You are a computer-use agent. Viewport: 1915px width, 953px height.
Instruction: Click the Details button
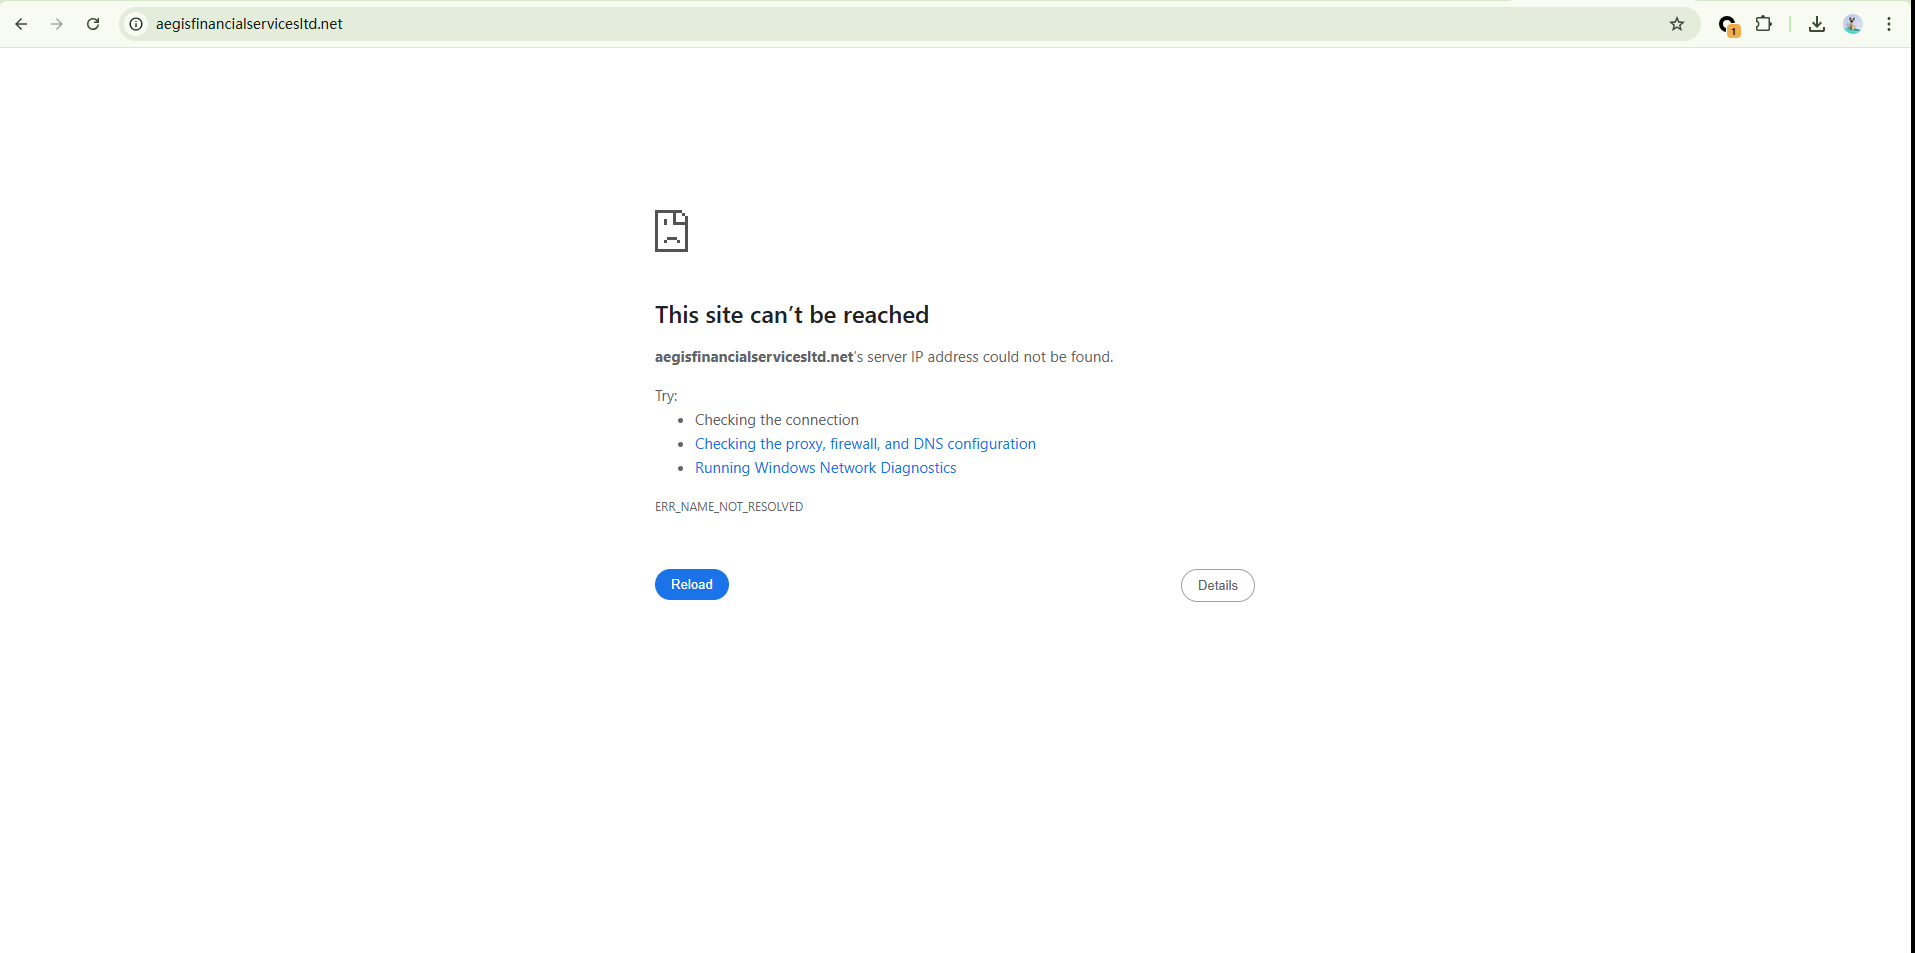(1217, 585)
